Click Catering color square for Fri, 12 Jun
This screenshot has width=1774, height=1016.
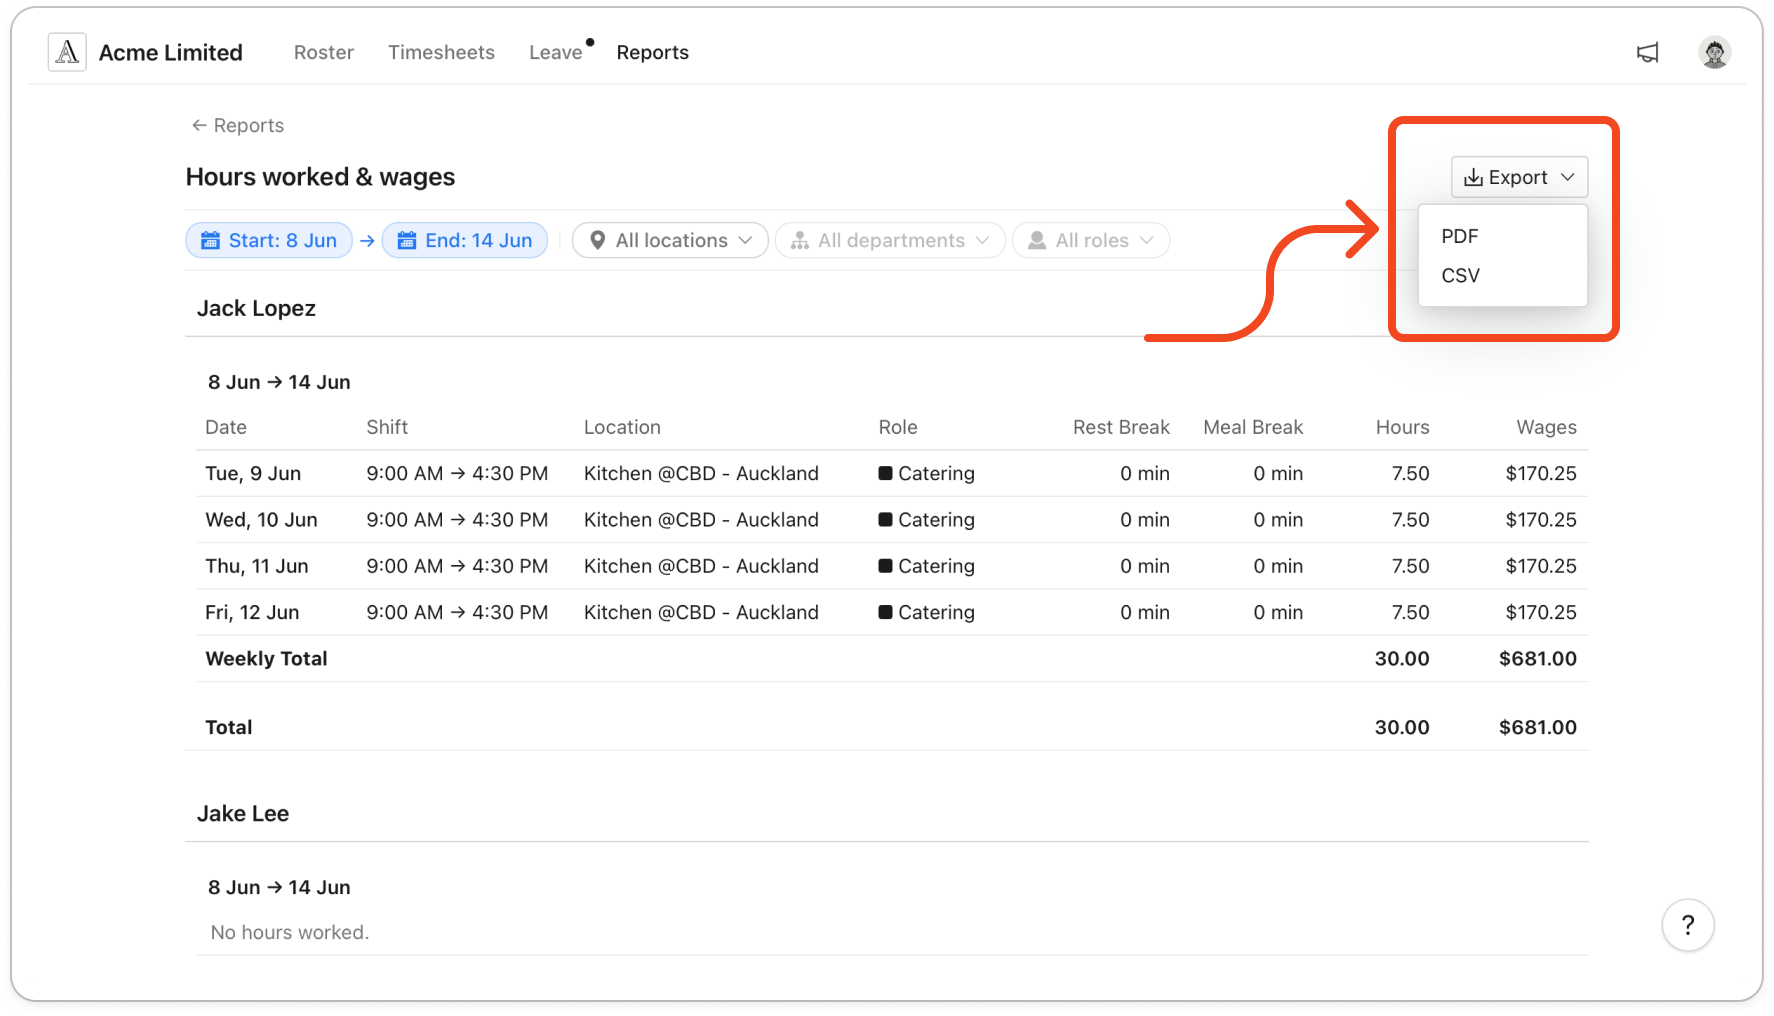coord(885,612)
